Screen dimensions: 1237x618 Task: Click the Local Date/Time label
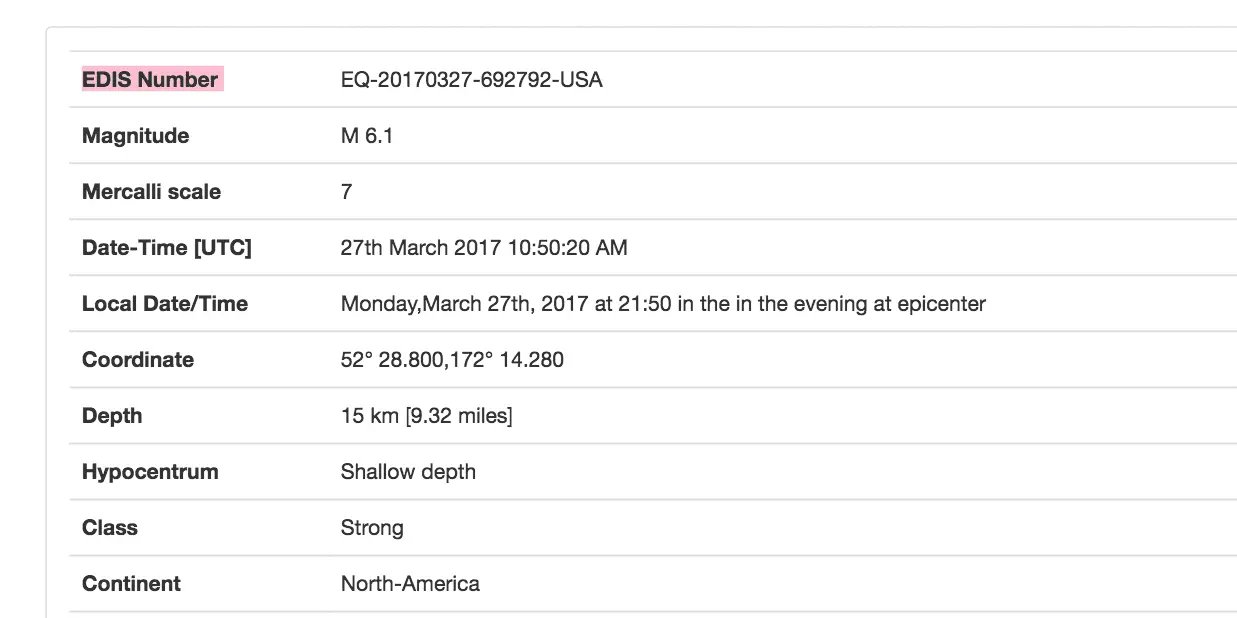[164, 304]
